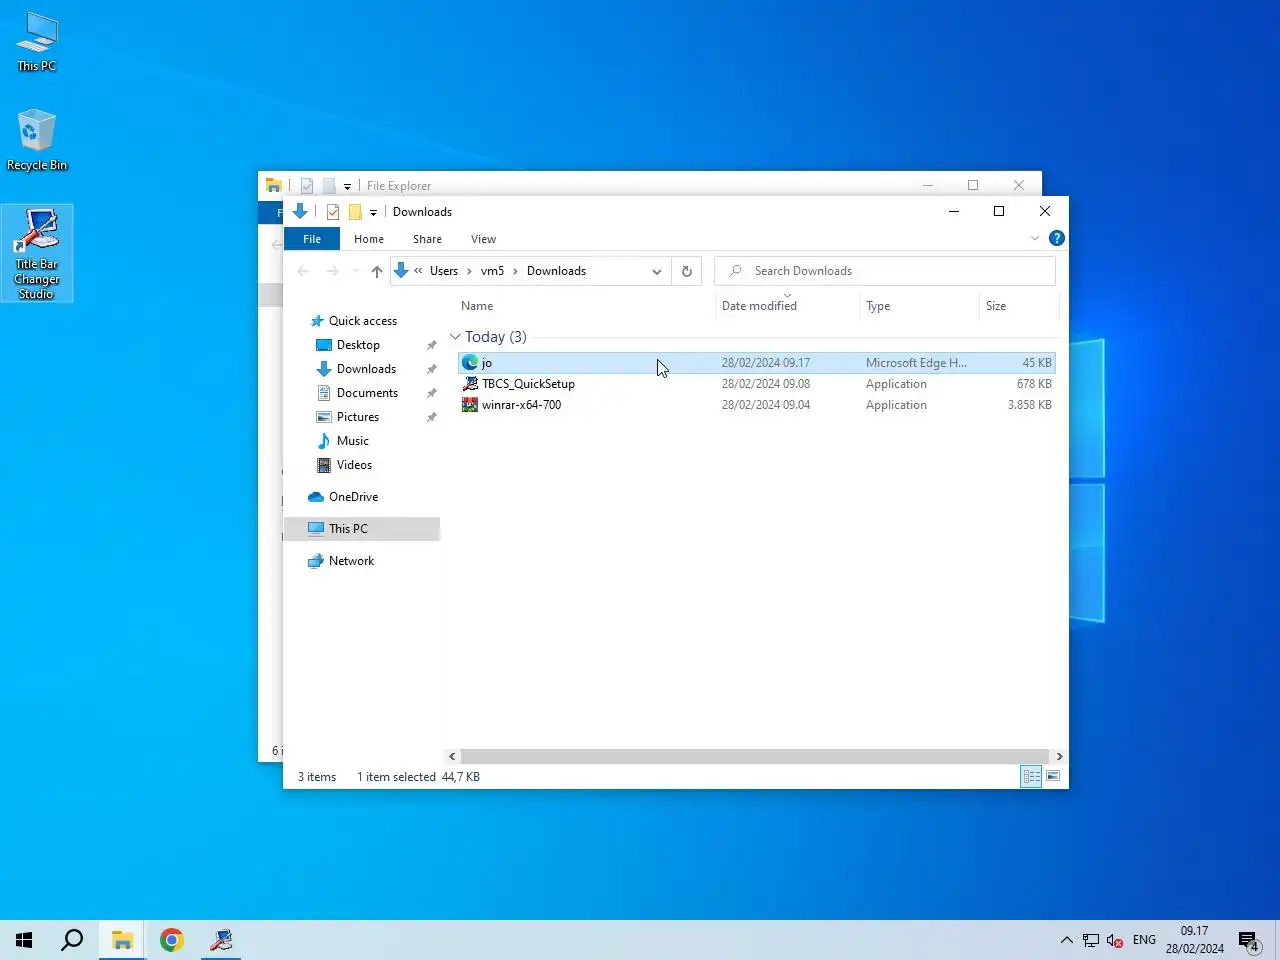Select Quick access in navigation pane
This screenshot has width=1280, height=960.
pos(362,321)
